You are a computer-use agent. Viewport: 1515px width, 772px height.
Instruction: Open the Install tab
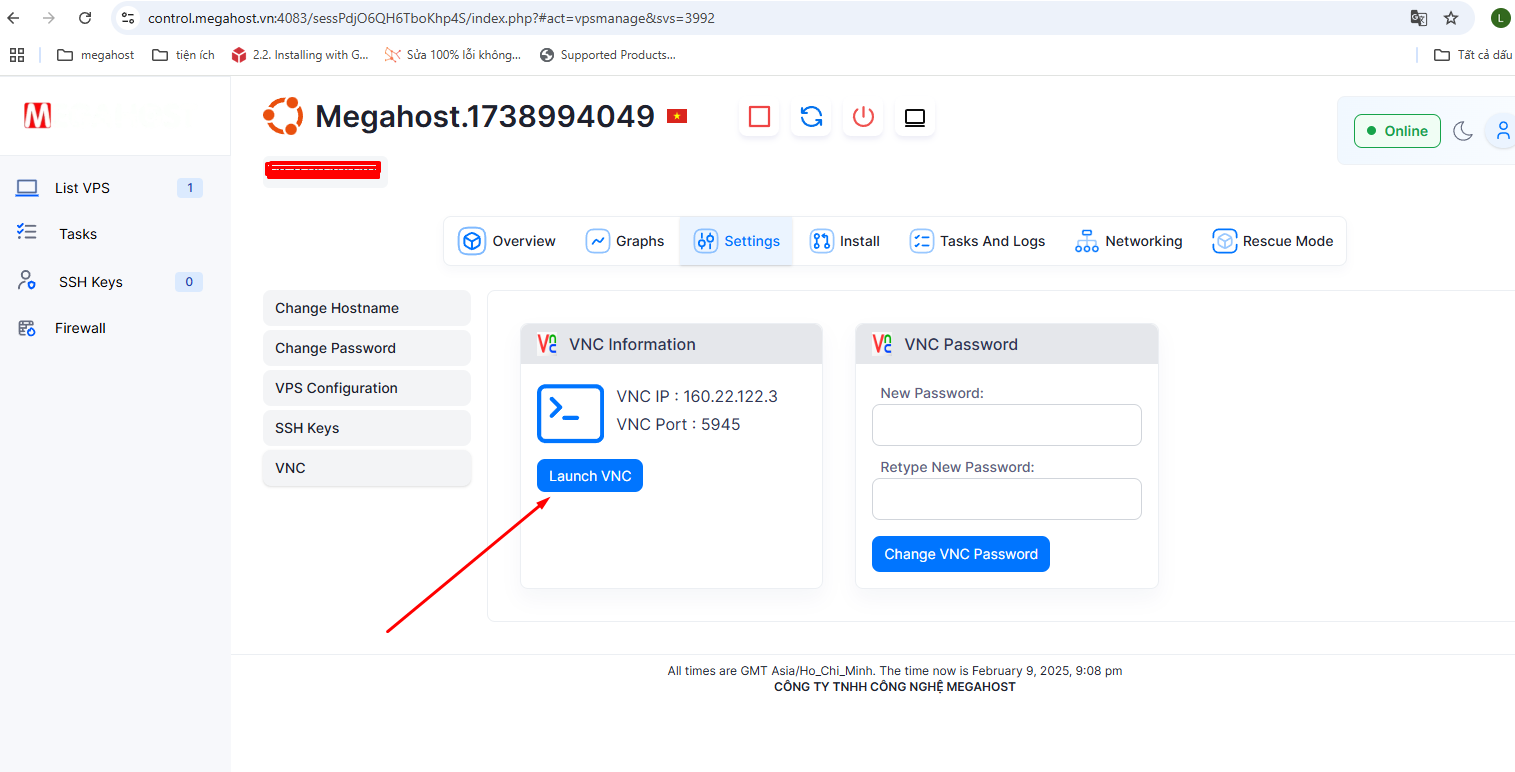[x=845, y=241]
